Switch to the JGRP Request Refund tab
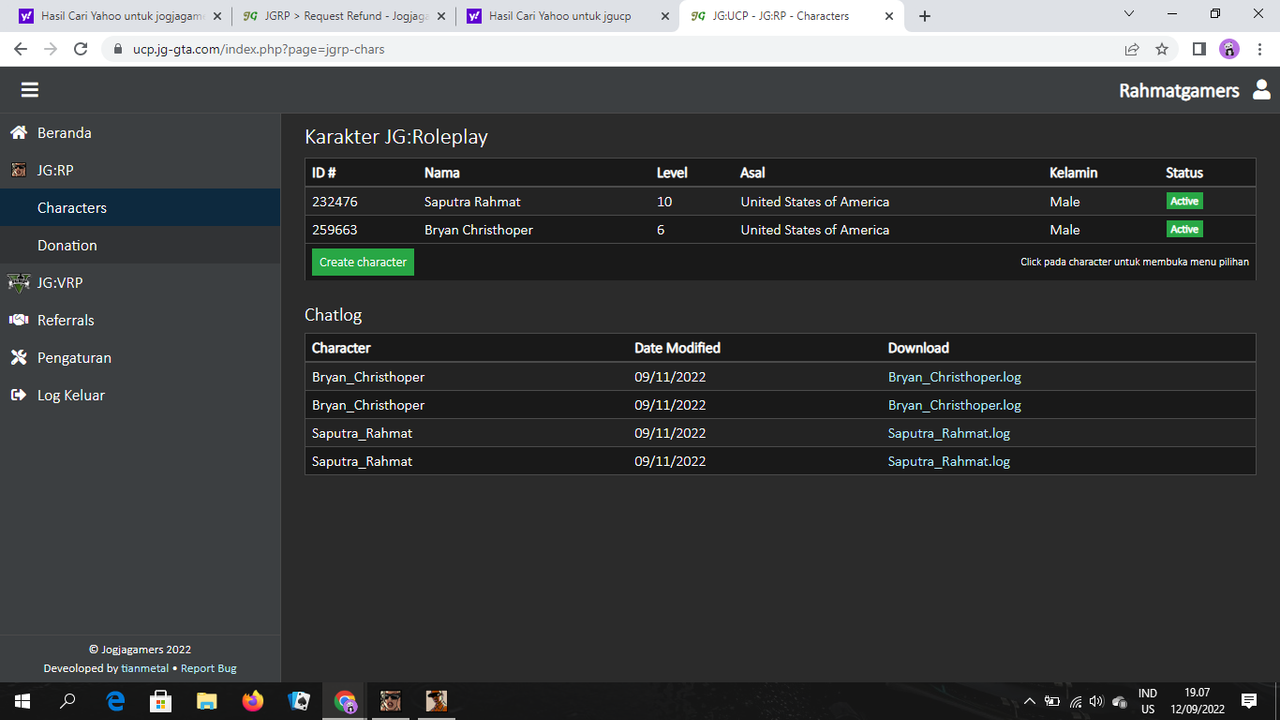This screenshot has width=1280, height=720. tap(343, 16)
